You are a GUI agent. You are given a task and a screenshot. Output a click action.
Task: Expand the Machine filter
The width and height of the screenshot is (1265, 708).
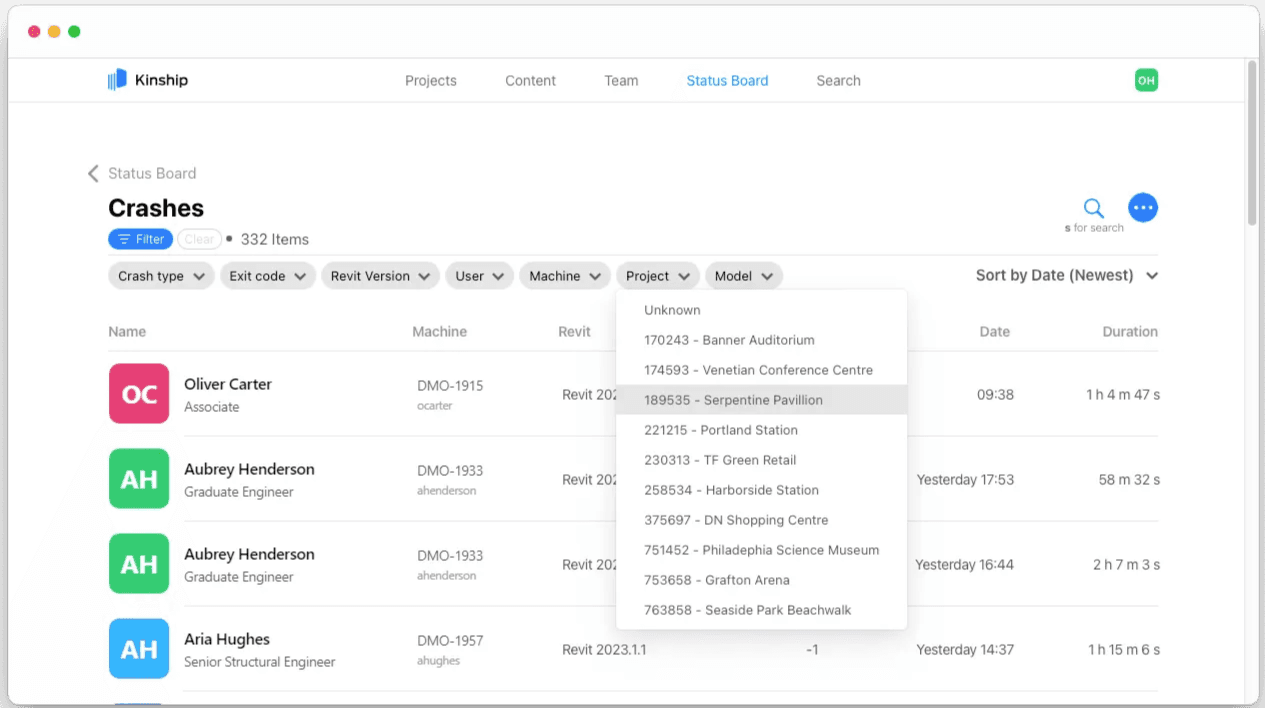click(565, 276)
